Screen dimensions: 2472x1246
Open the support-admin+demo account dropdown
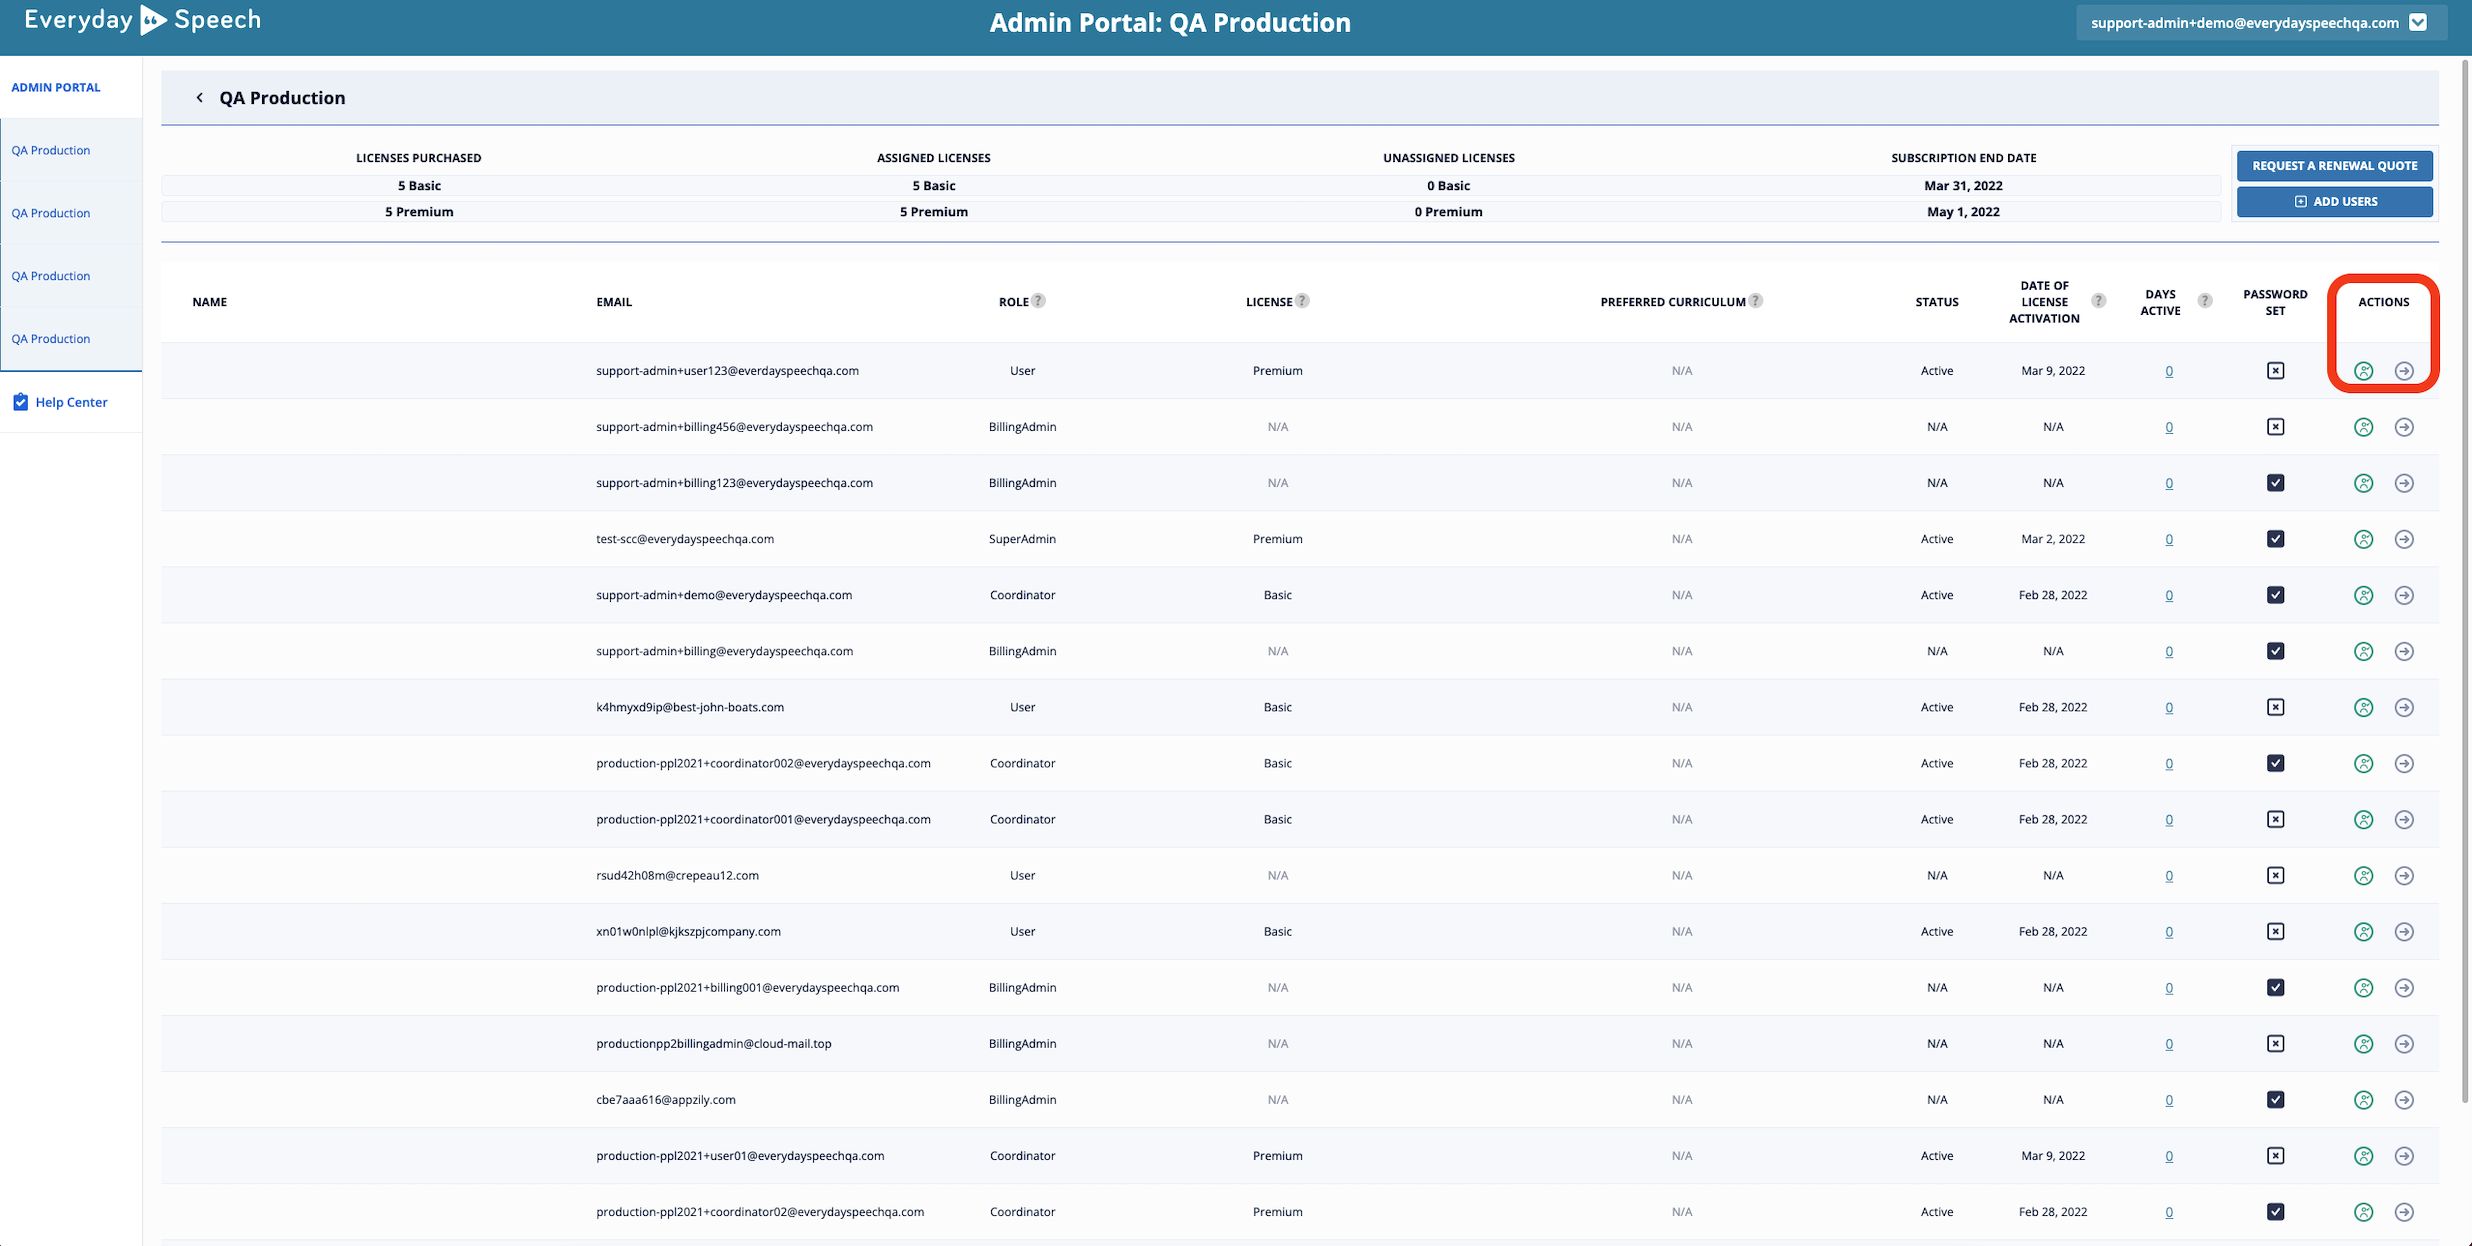[2261, 22]
